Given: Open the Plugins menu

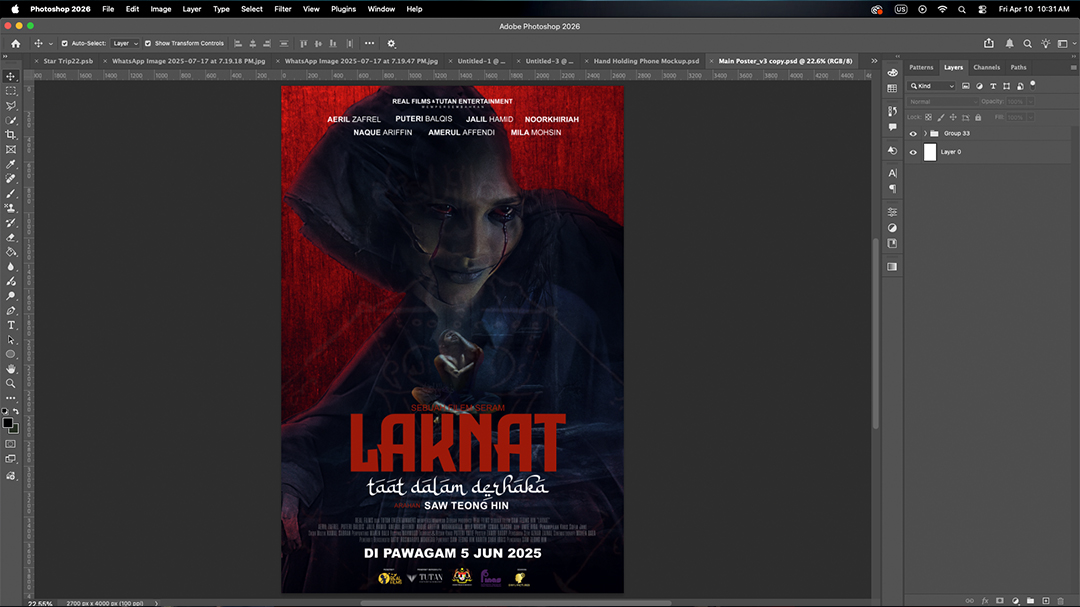Looking at the screenshot, I should click(x=343, y=9).
